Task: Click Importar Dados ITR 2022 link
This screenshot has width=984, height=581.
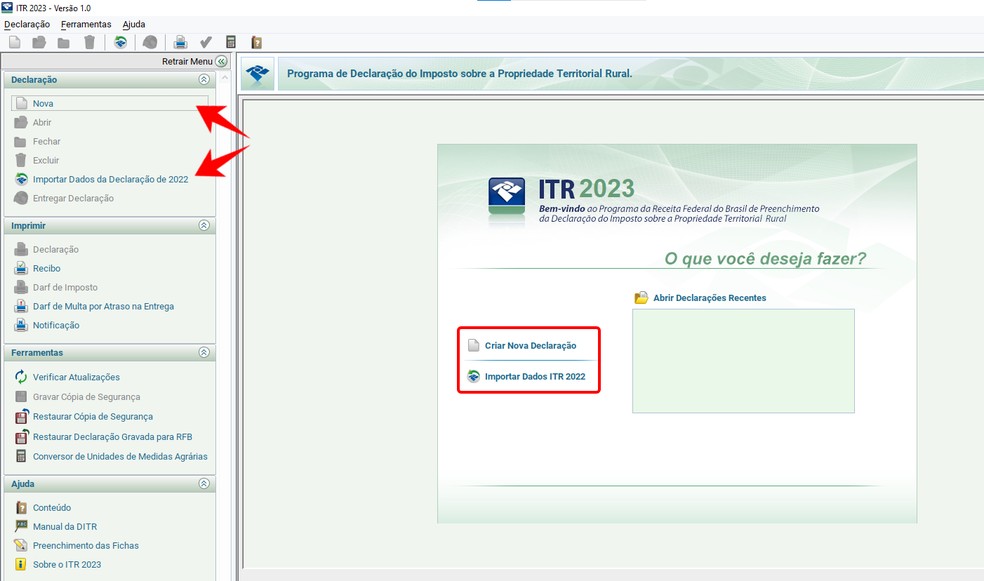Action: pyautogui.click(x=537, y=378)
